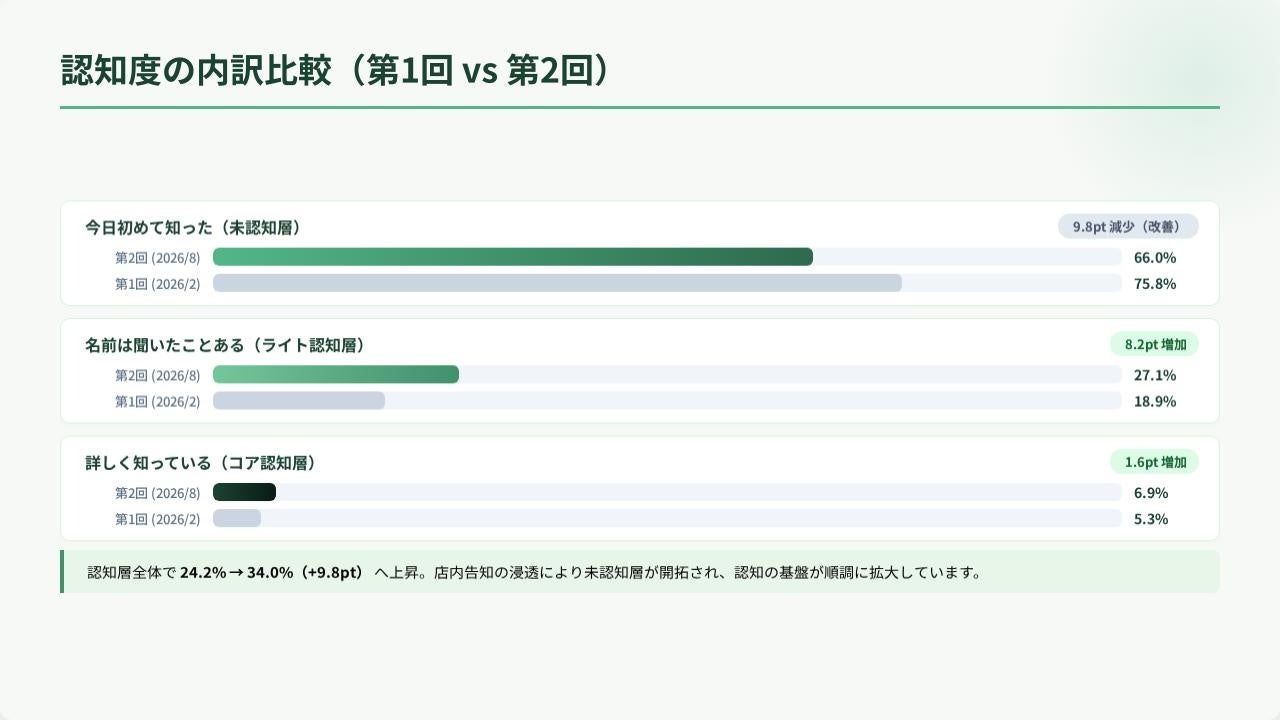Screen dimensions: 1280x720
Task: Click the 第2回 (2026/8) label in 未認知層 card
Action: [157, 258]
